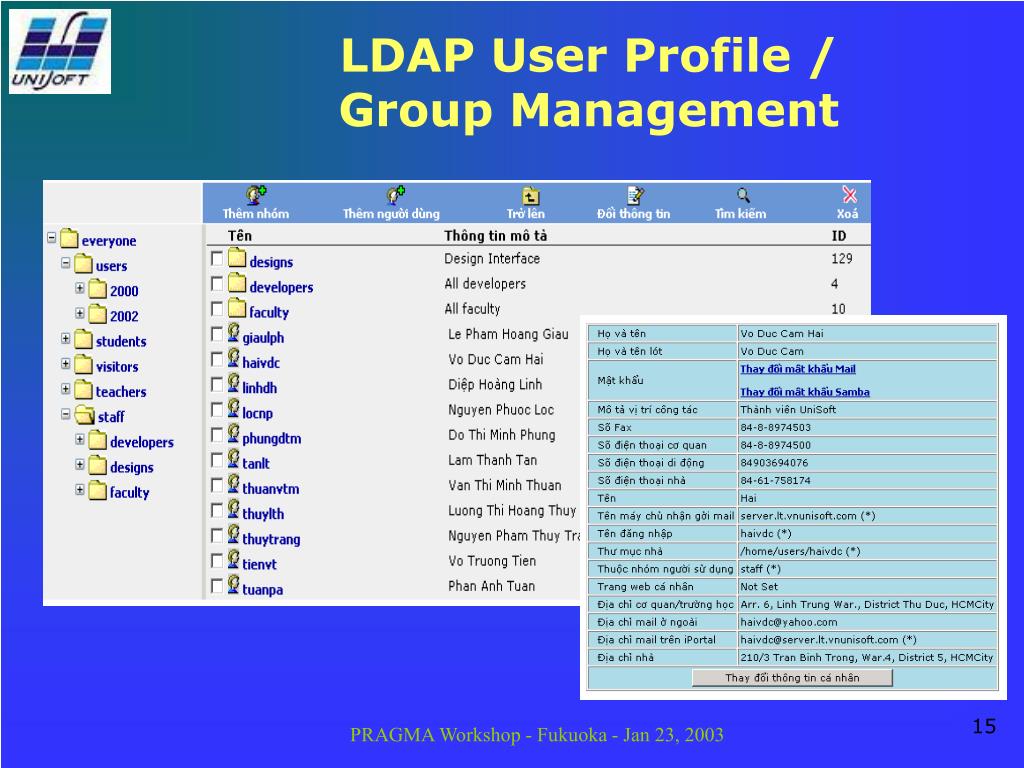
Task: Click the Tìm kiếm toolbar label
Action: coord(741,214)
